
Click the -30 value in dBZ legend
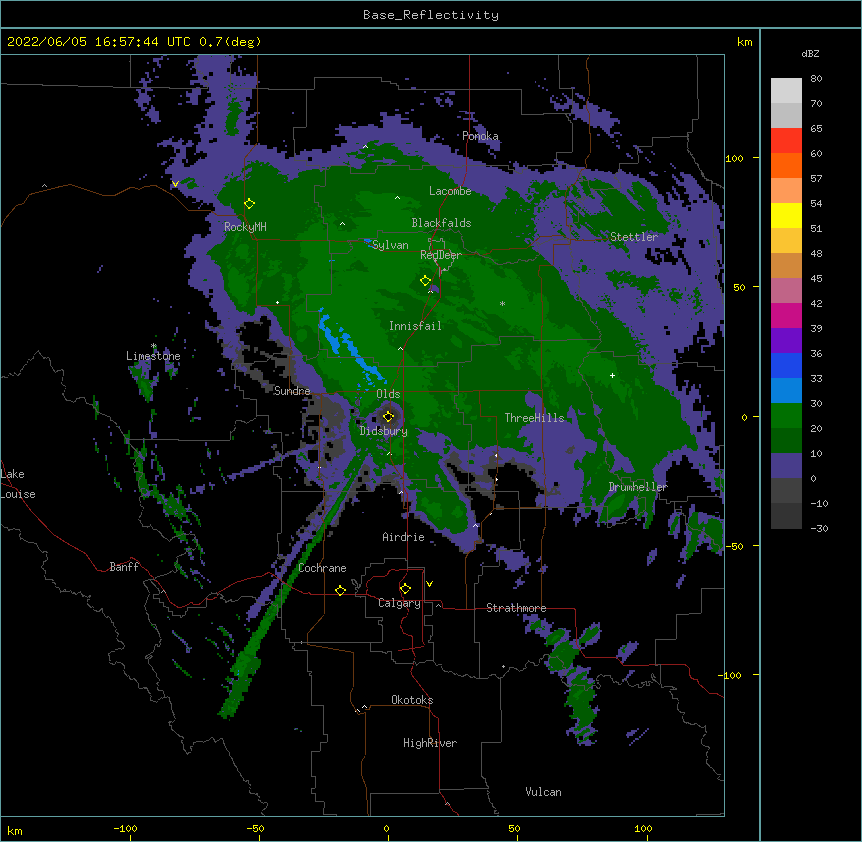(x=819, y=529)
